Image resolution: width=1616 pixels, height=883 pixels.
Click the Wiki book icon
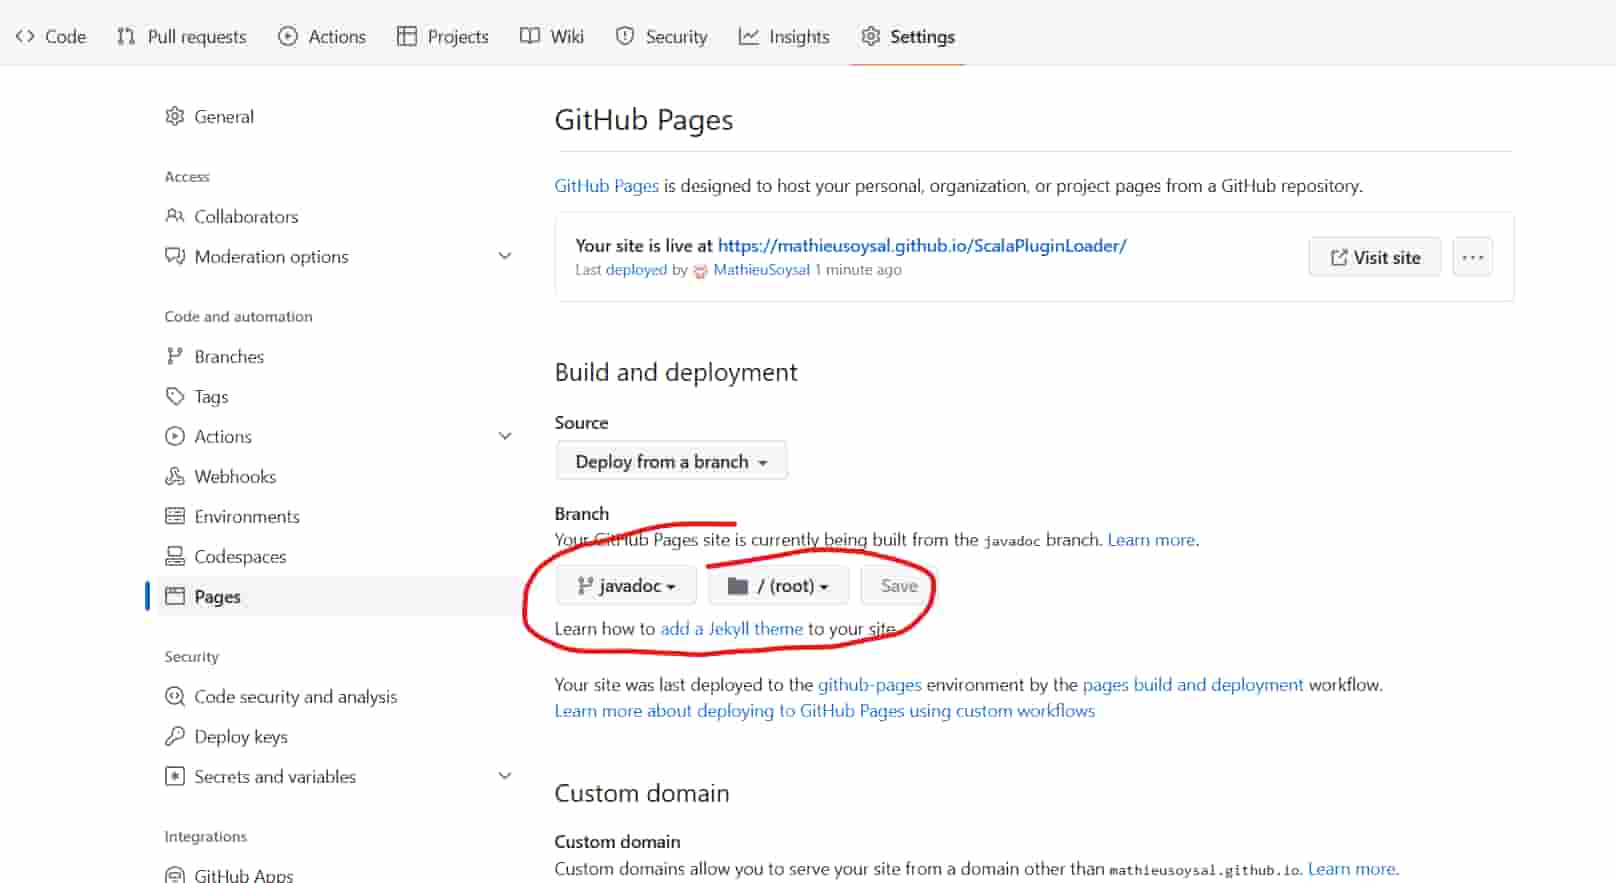tap(530, 37)
